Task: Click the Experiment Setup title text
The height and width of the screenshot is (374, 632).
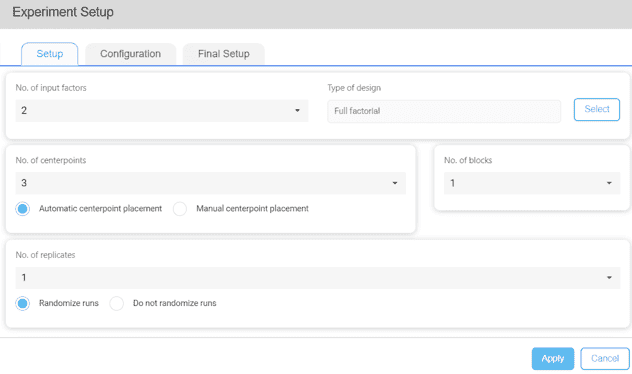Action: pyautogui.click(x=63, y=12)
